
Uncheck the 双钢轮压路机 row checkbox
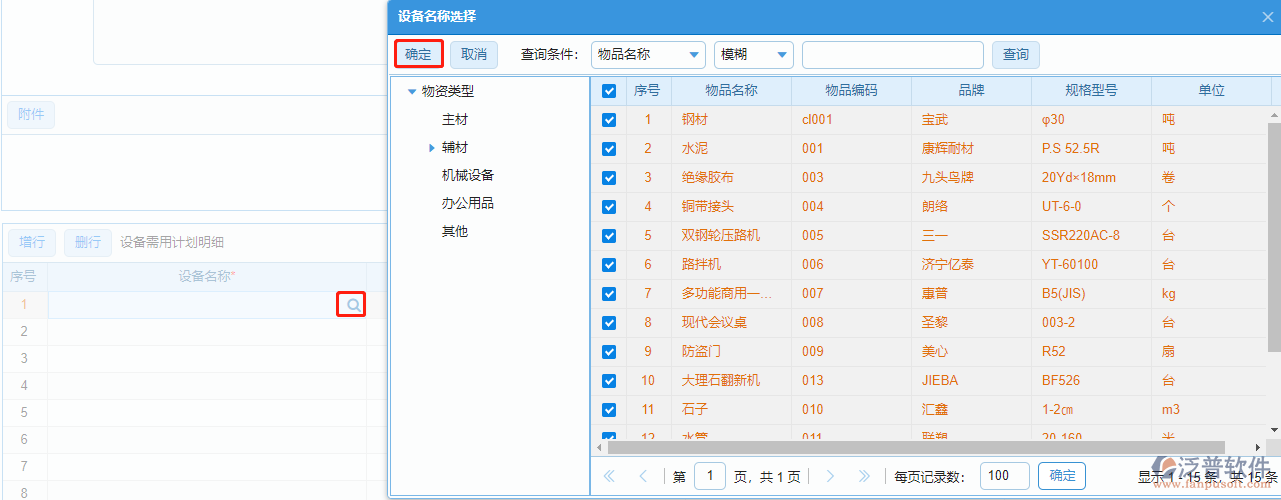point(609,236)
